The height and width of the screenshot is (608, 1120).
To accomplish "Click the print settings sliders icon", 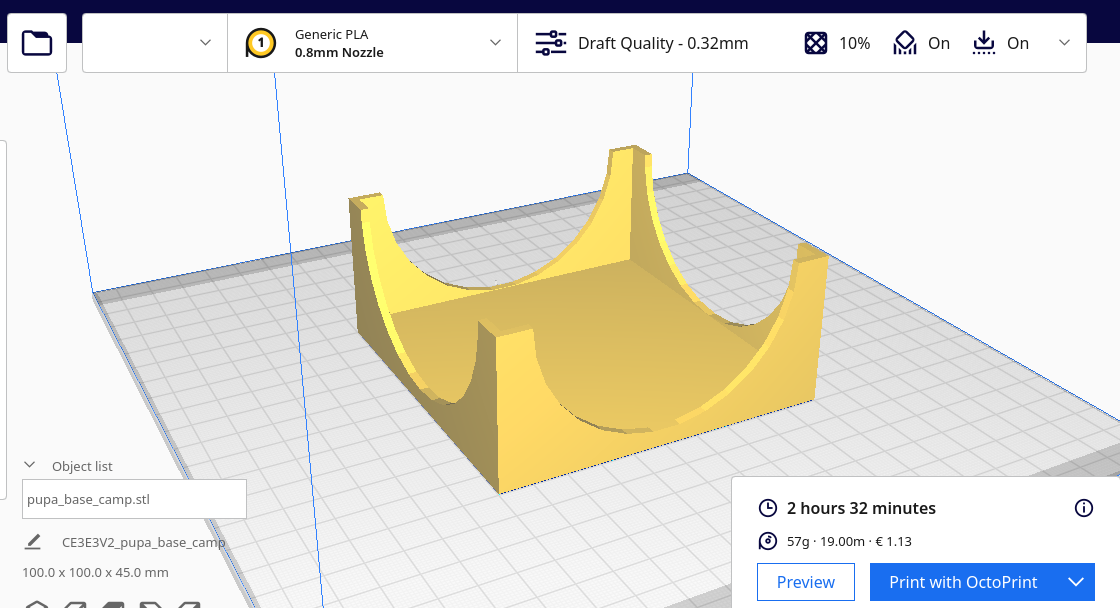I will pos(550,43).
